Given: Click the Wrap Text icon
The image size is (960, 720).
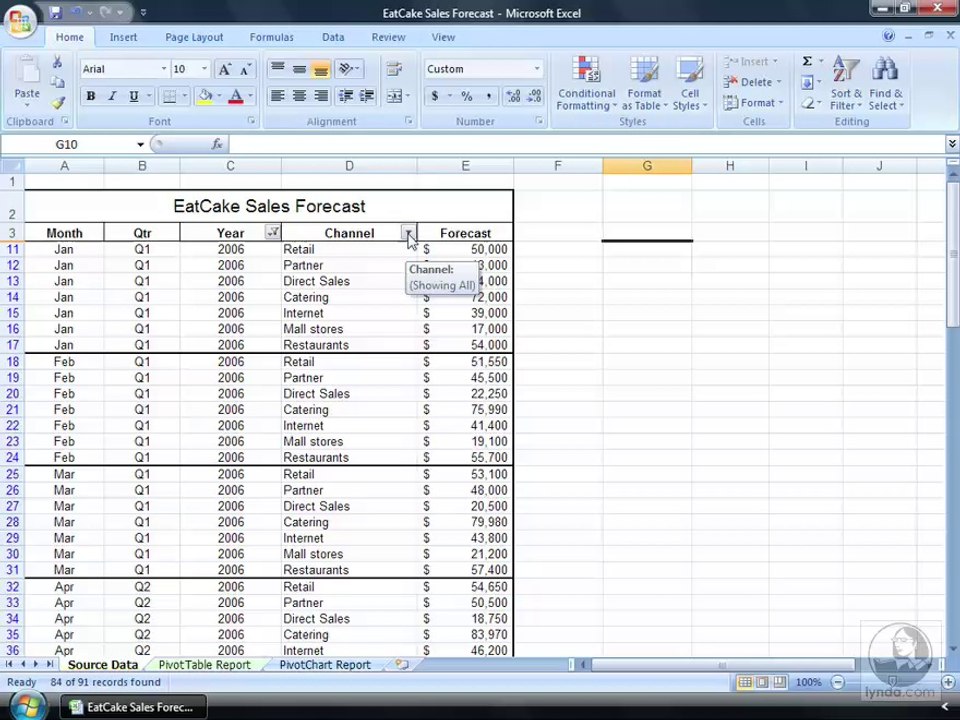Looking at the screenshot, I should point(394,69).
